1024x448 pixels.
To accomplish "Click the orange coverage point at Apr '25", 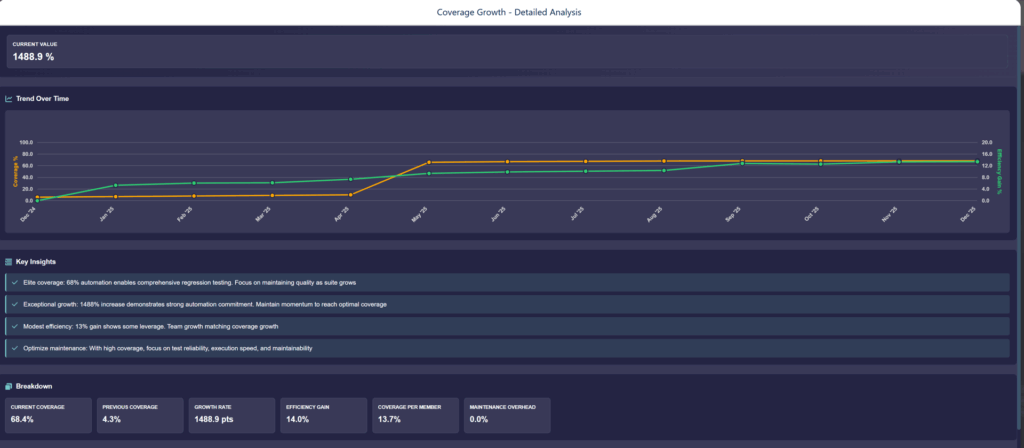I will (351, 195).
